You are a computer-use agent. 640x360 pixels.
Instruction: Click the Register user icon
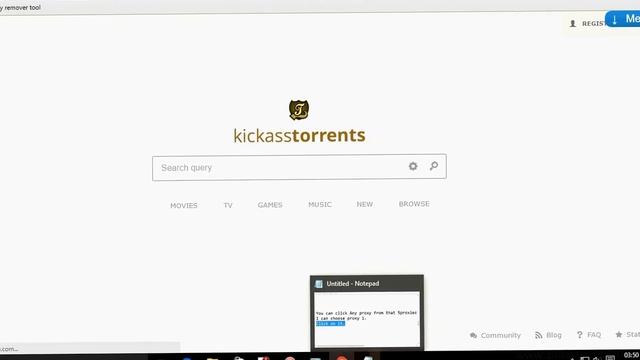[x=573, y=24]
